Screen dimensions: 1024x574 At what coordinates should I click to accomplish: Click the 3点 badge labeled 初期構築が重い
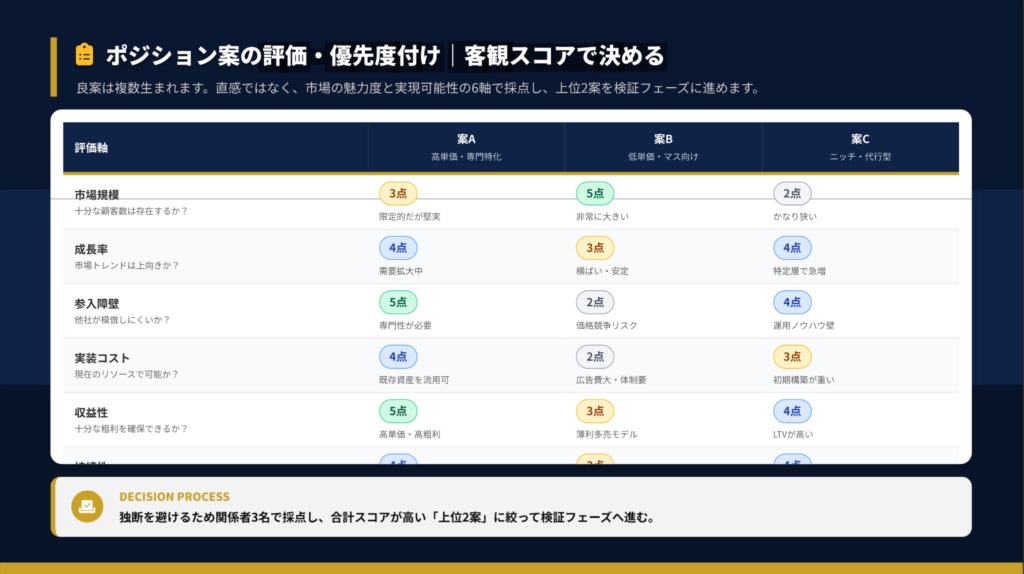point(792,357)
